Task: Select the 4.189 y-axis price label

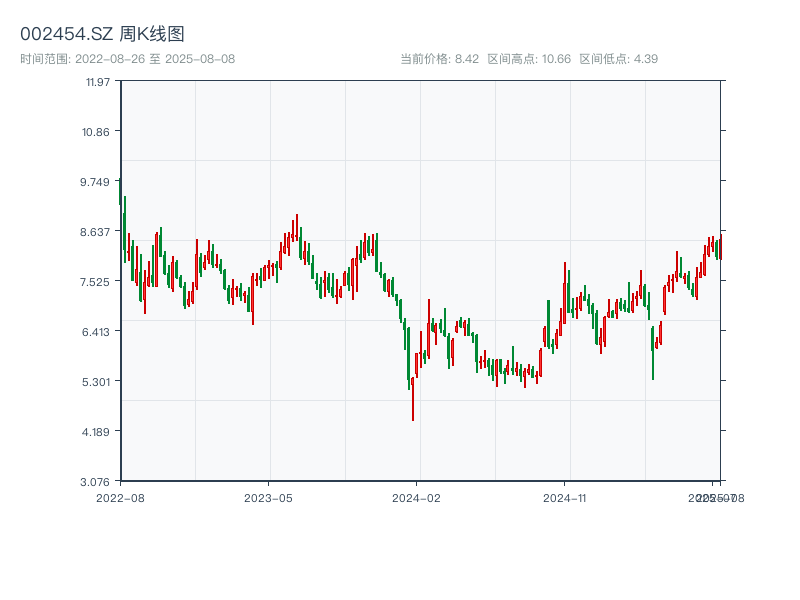Action: point(96,432)
